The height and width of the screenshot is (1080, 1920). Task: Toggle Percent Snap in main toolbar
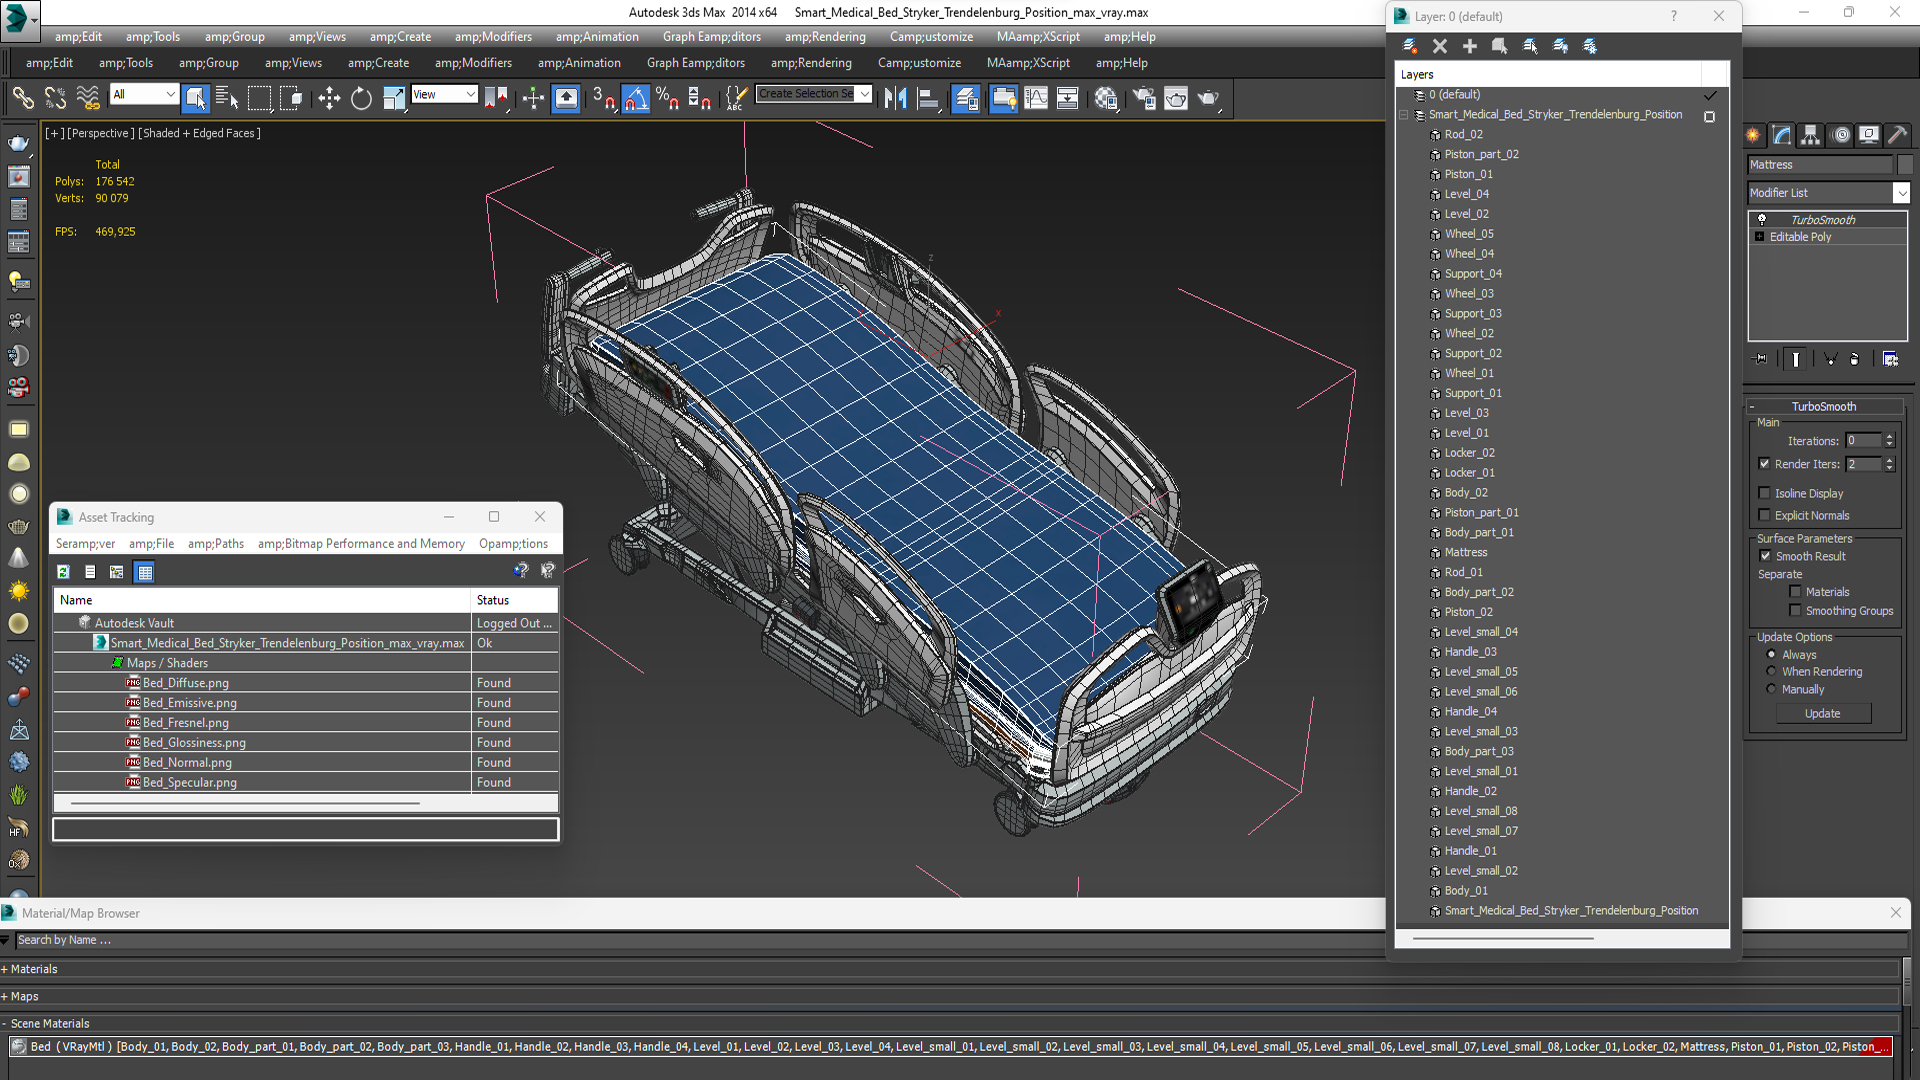667,98
